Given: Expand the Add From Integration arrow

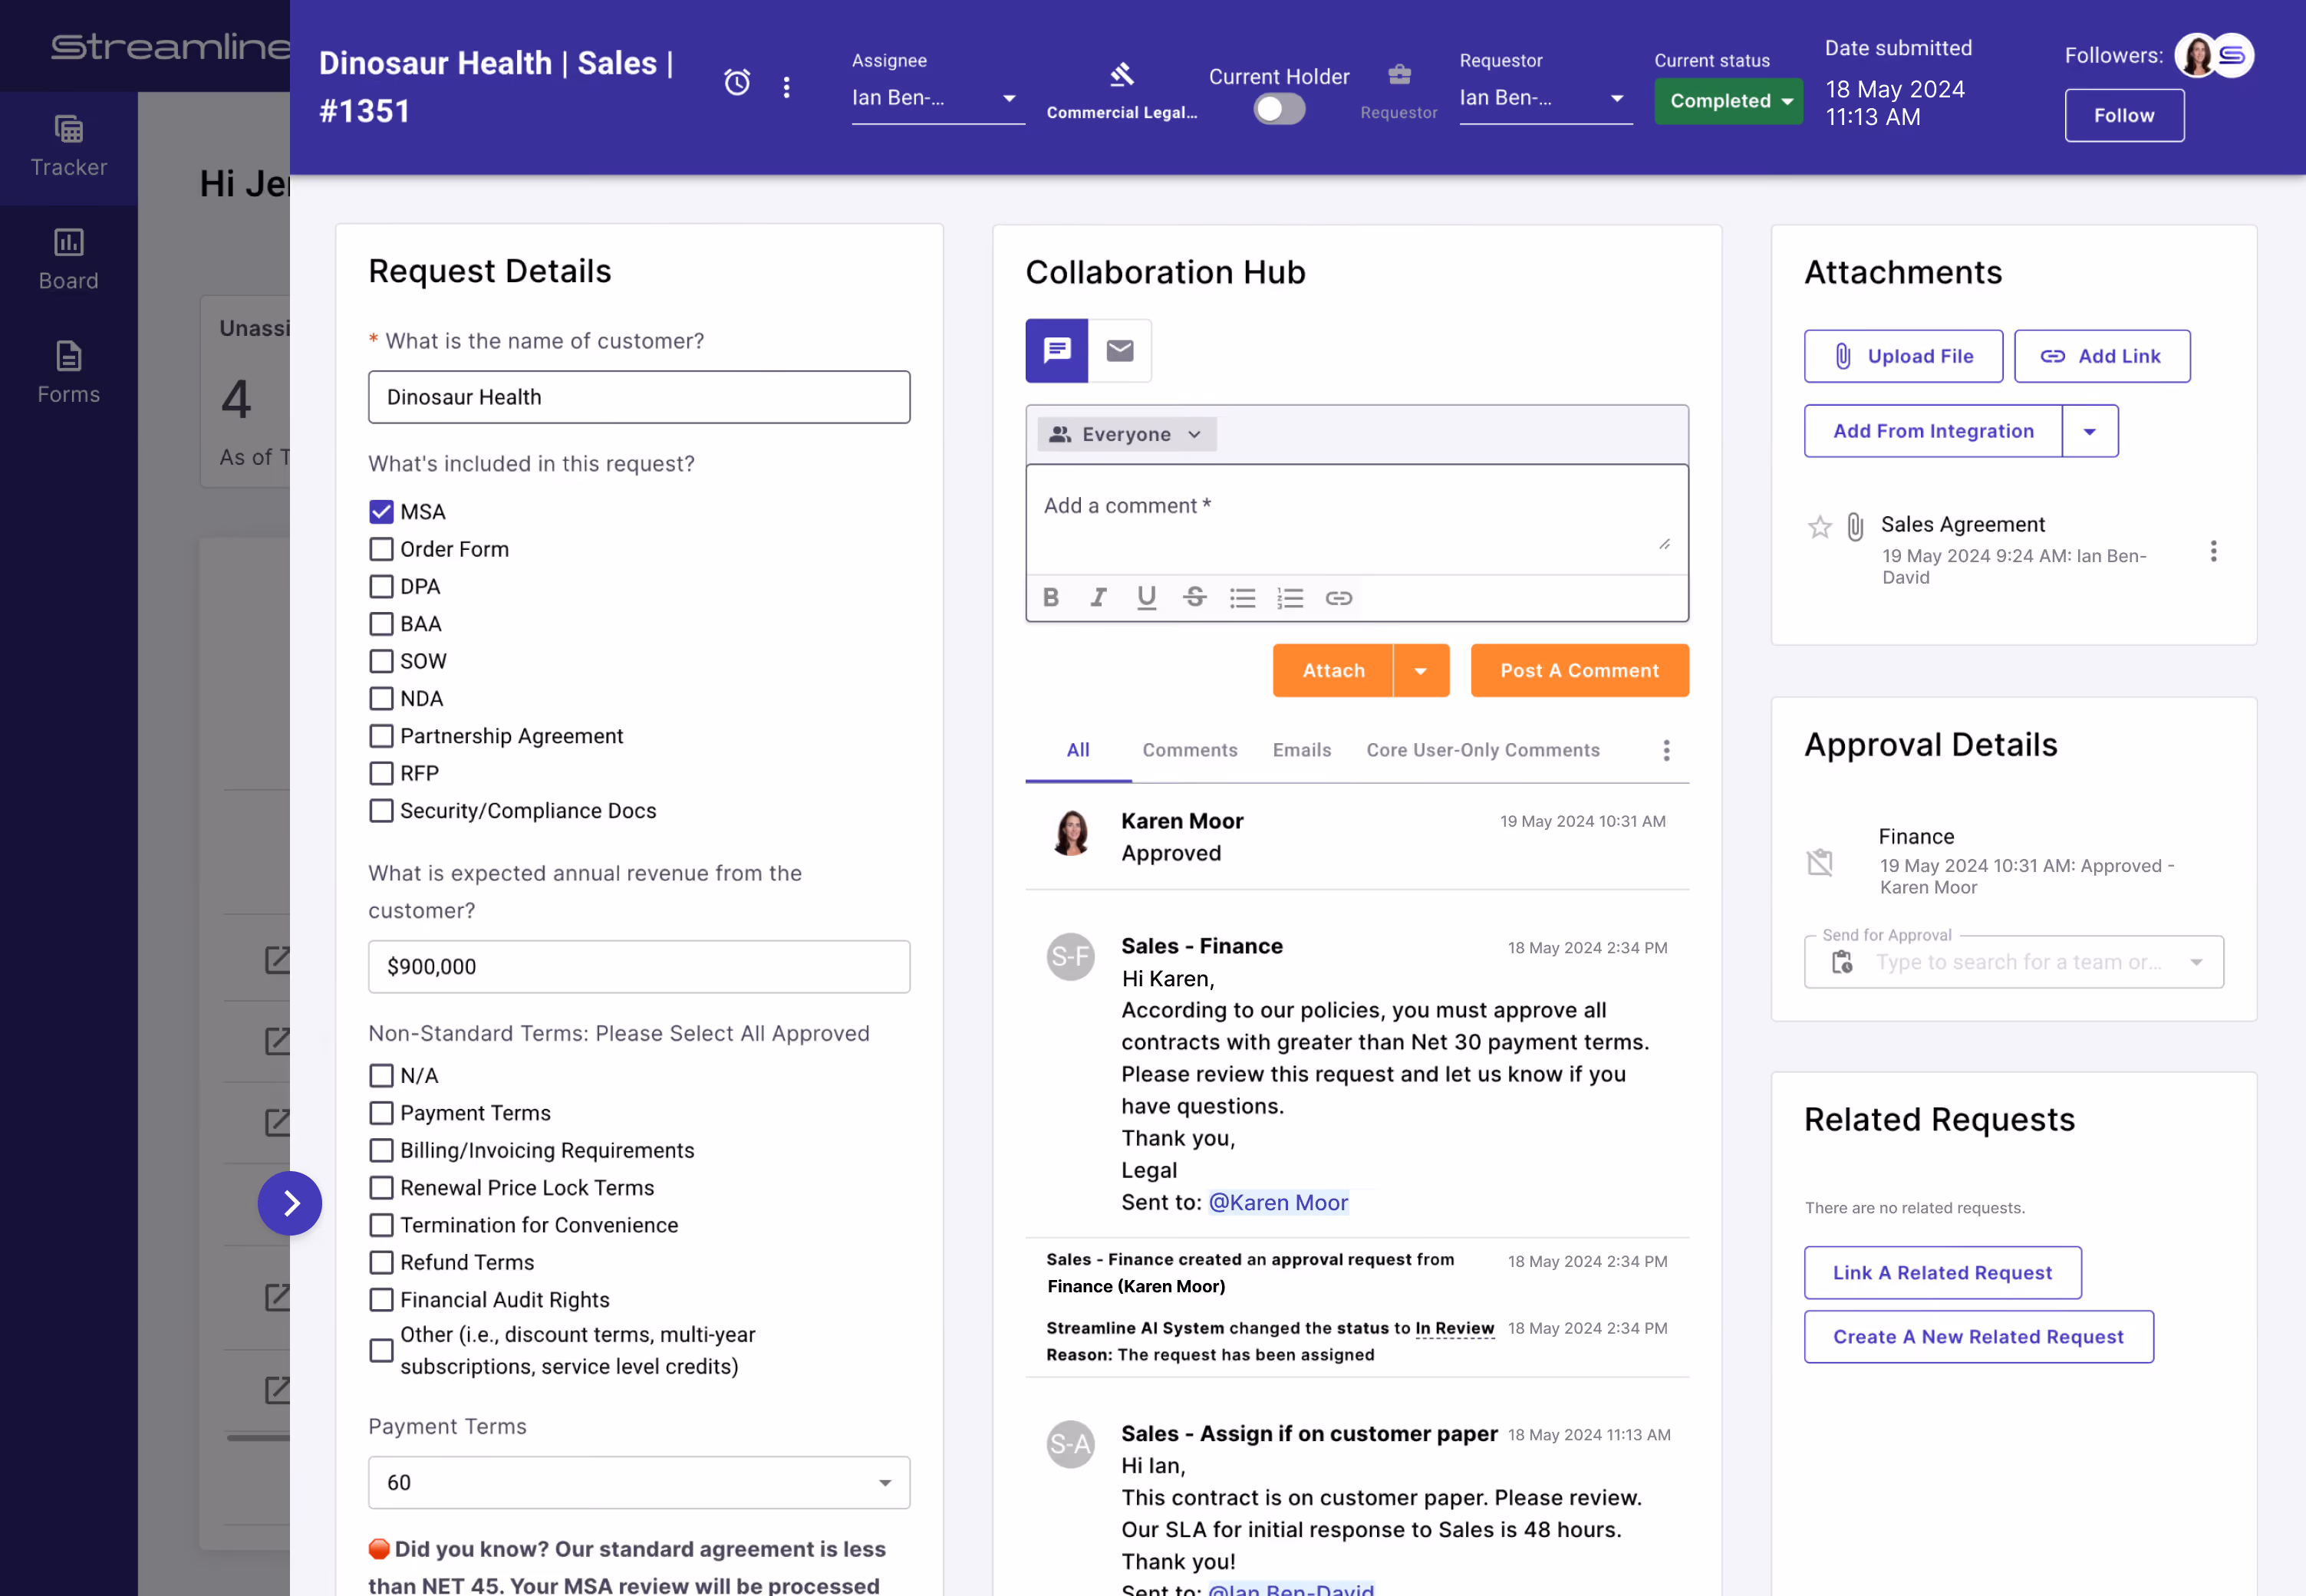Looking at the screenshot, I should coord(2090,431).
